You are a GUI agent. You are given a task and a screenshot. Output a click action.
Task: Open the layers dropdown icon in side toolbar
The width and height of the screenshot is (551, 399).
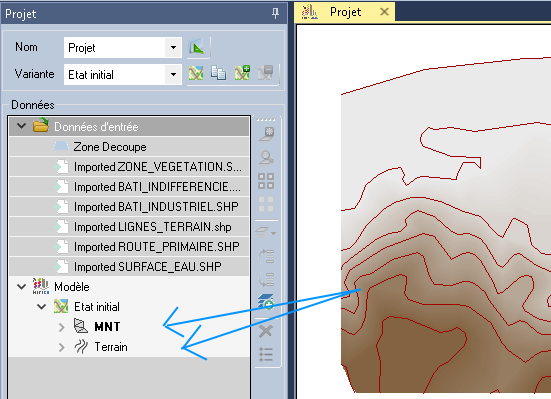(266, 232)
